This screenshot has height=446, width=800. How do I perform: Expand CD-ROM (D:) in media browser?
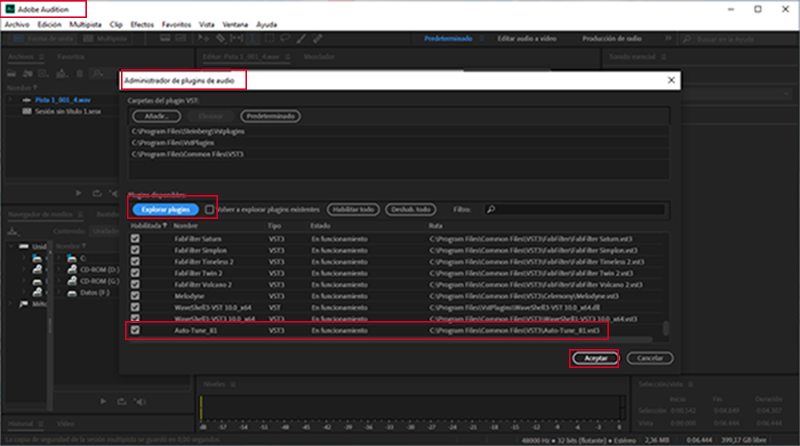(60, 269)
